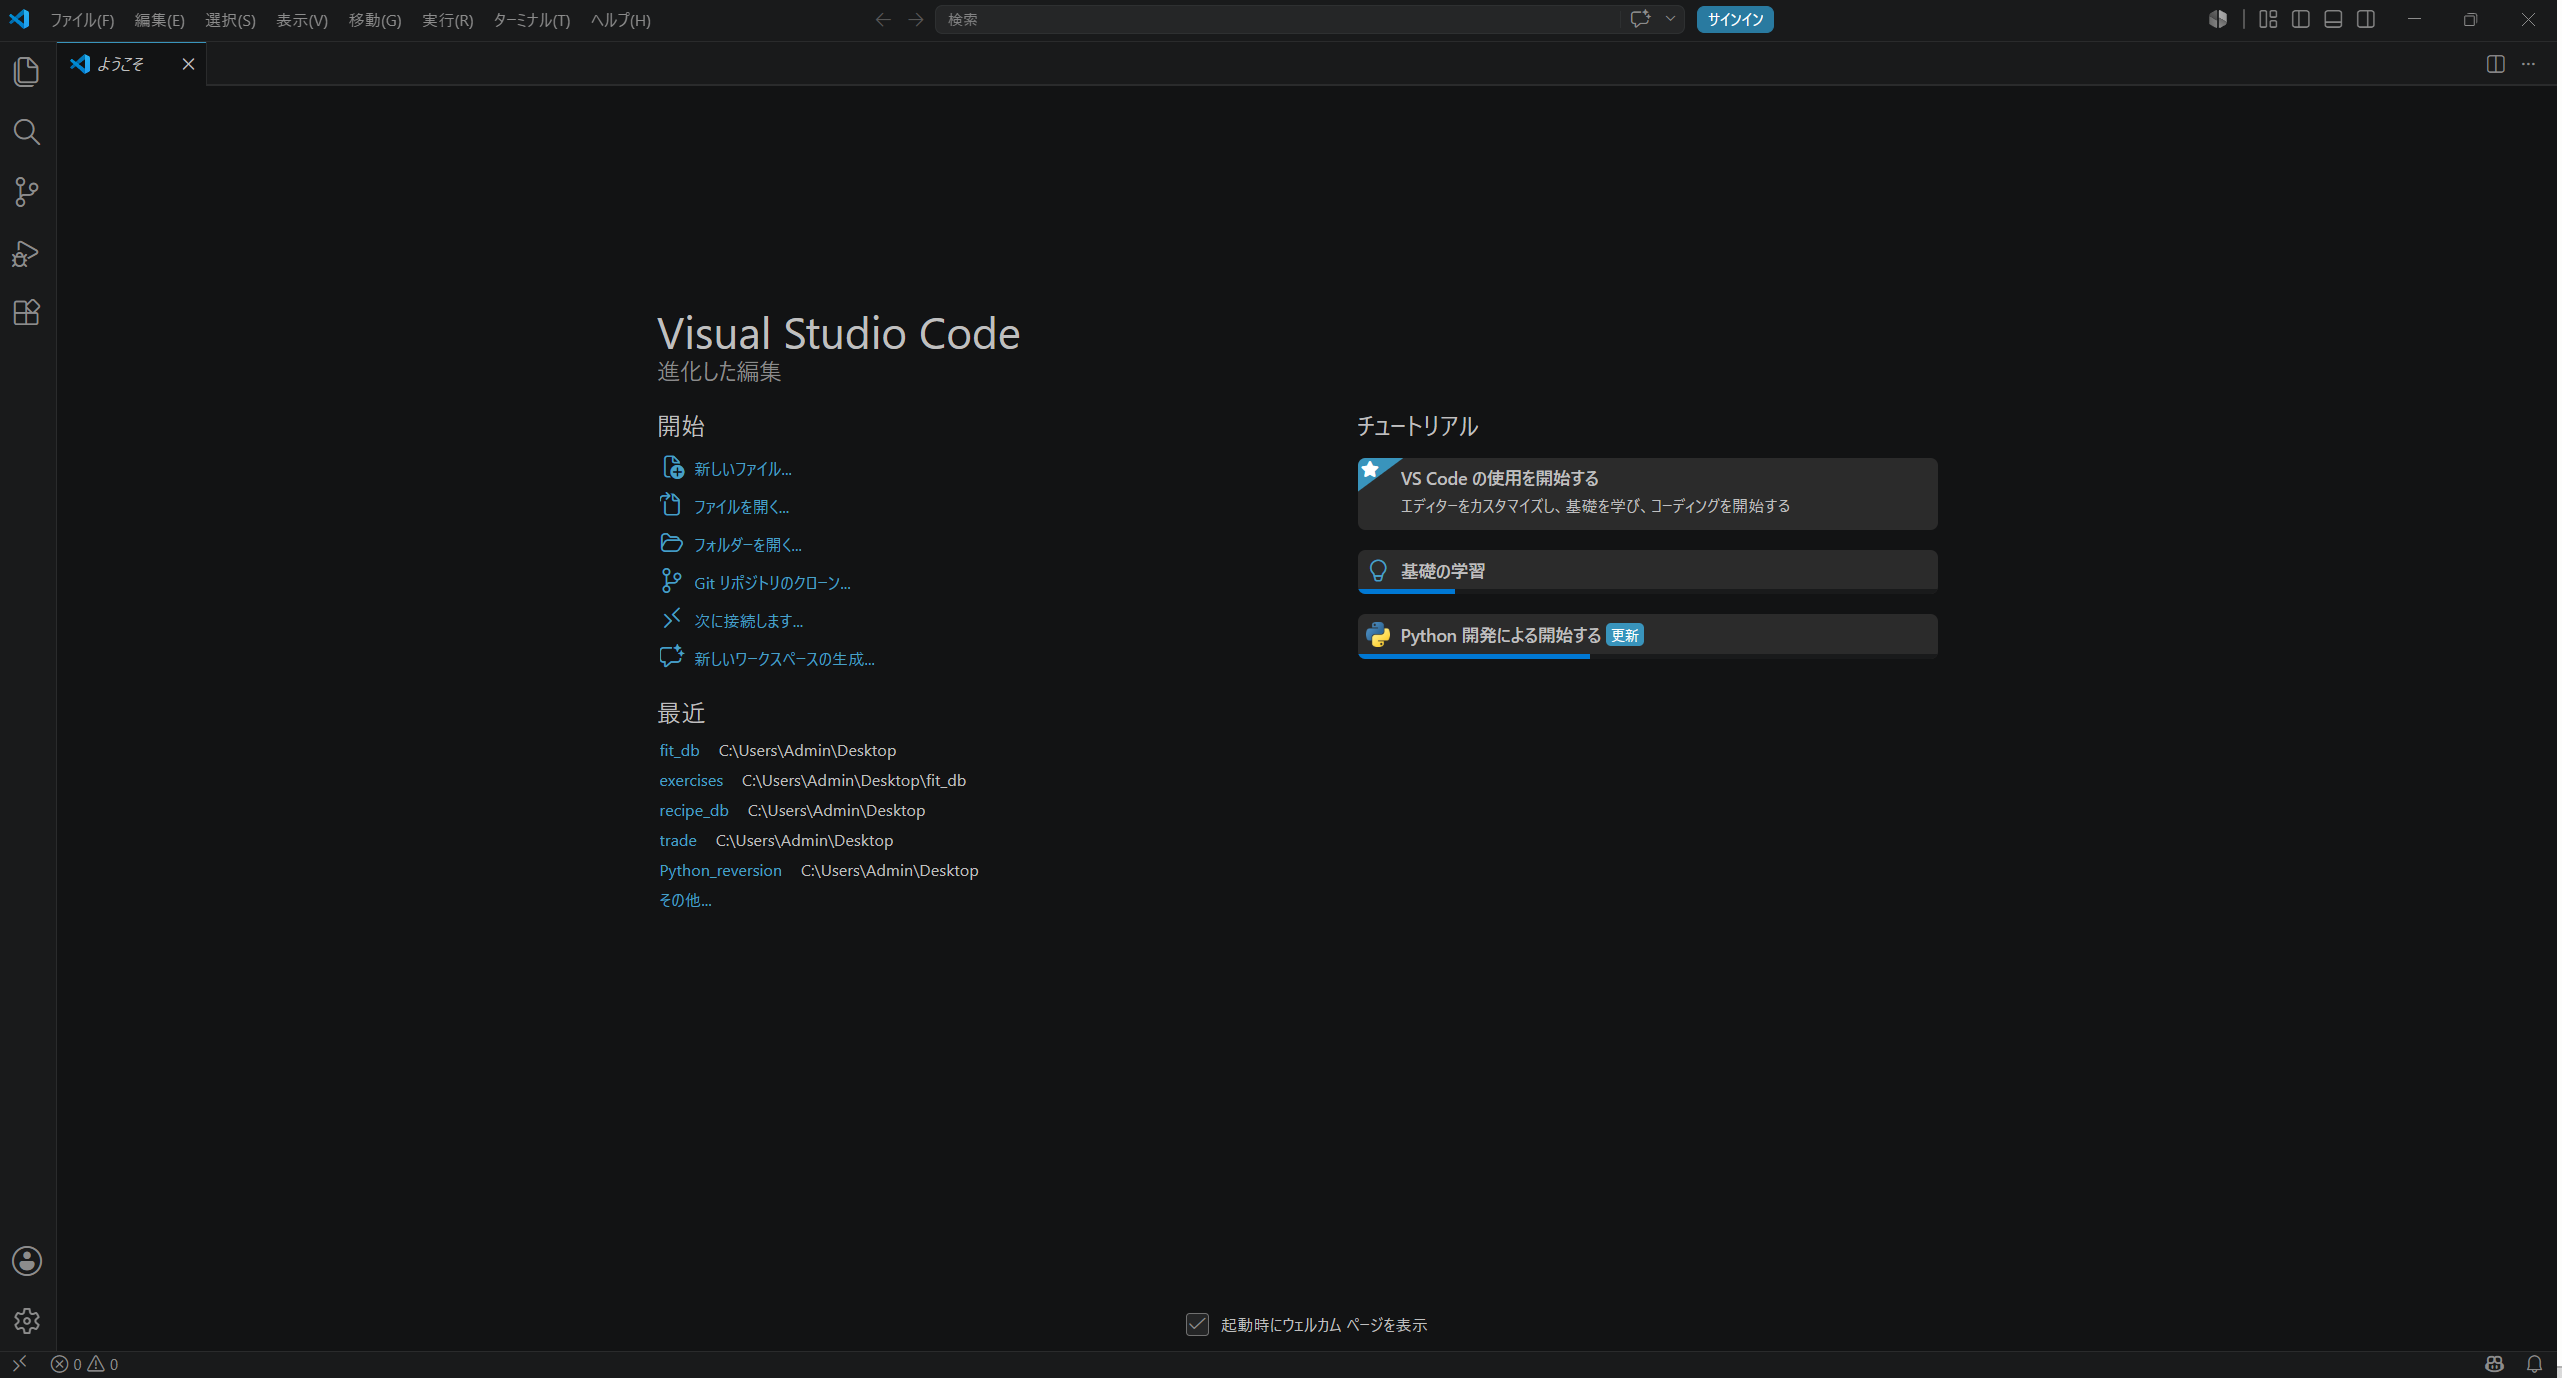Open the 編集(E) menu
Screen dimensions: 2562x1378
click(x=160, y=20)
